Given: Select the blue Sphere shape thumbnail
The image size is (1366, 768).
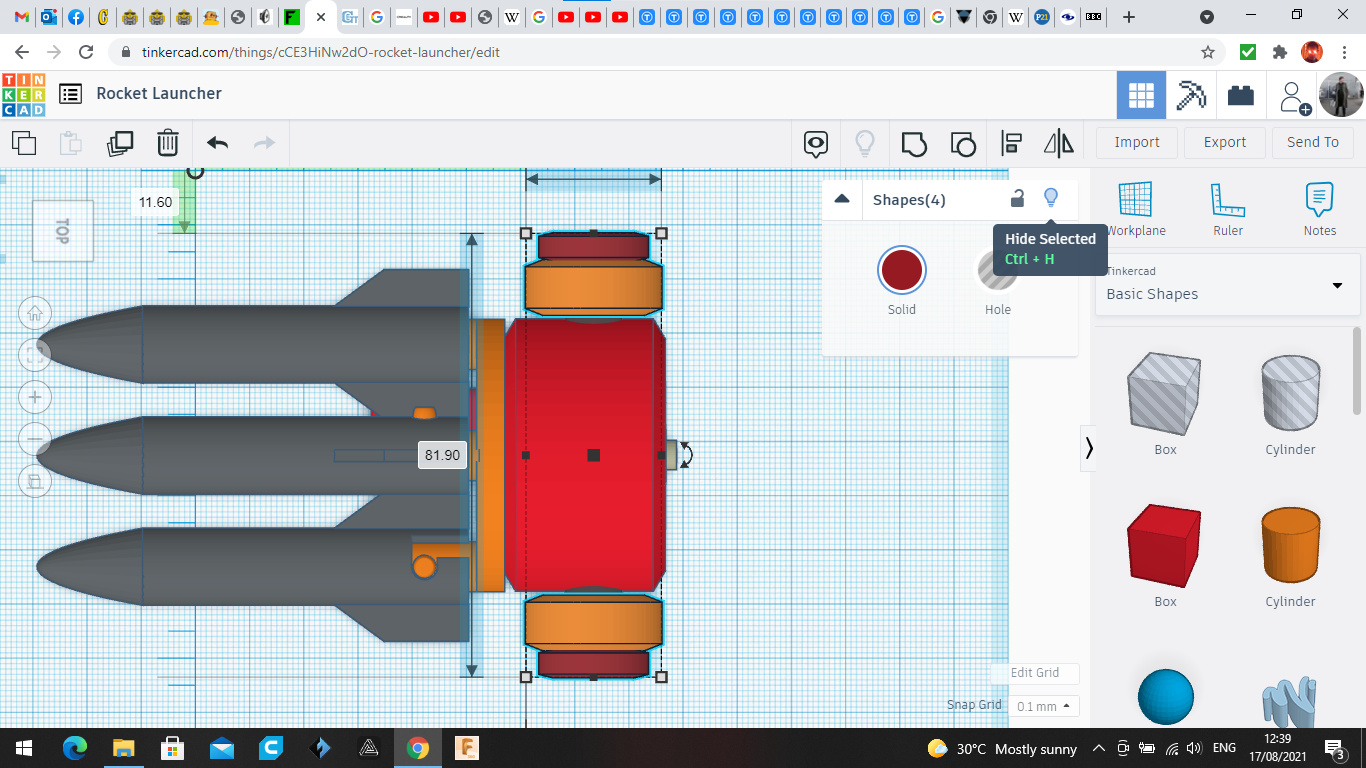Looking at the screenshot, I should 1165,697.
